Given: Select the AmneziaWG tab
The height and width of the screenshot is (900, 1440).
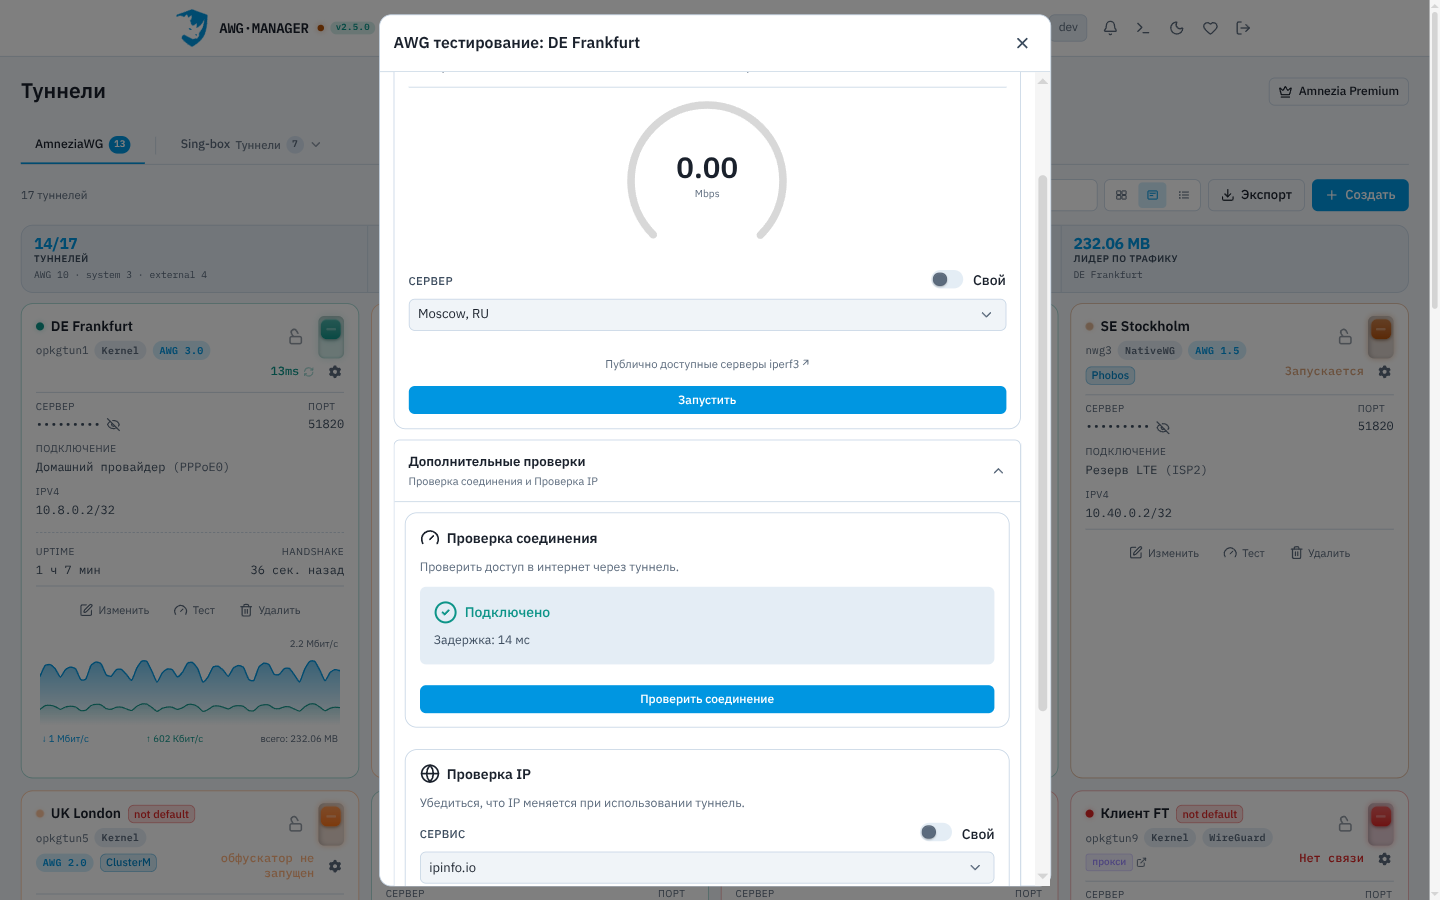Looking at the screenshot, I should (x=83, y=144).
